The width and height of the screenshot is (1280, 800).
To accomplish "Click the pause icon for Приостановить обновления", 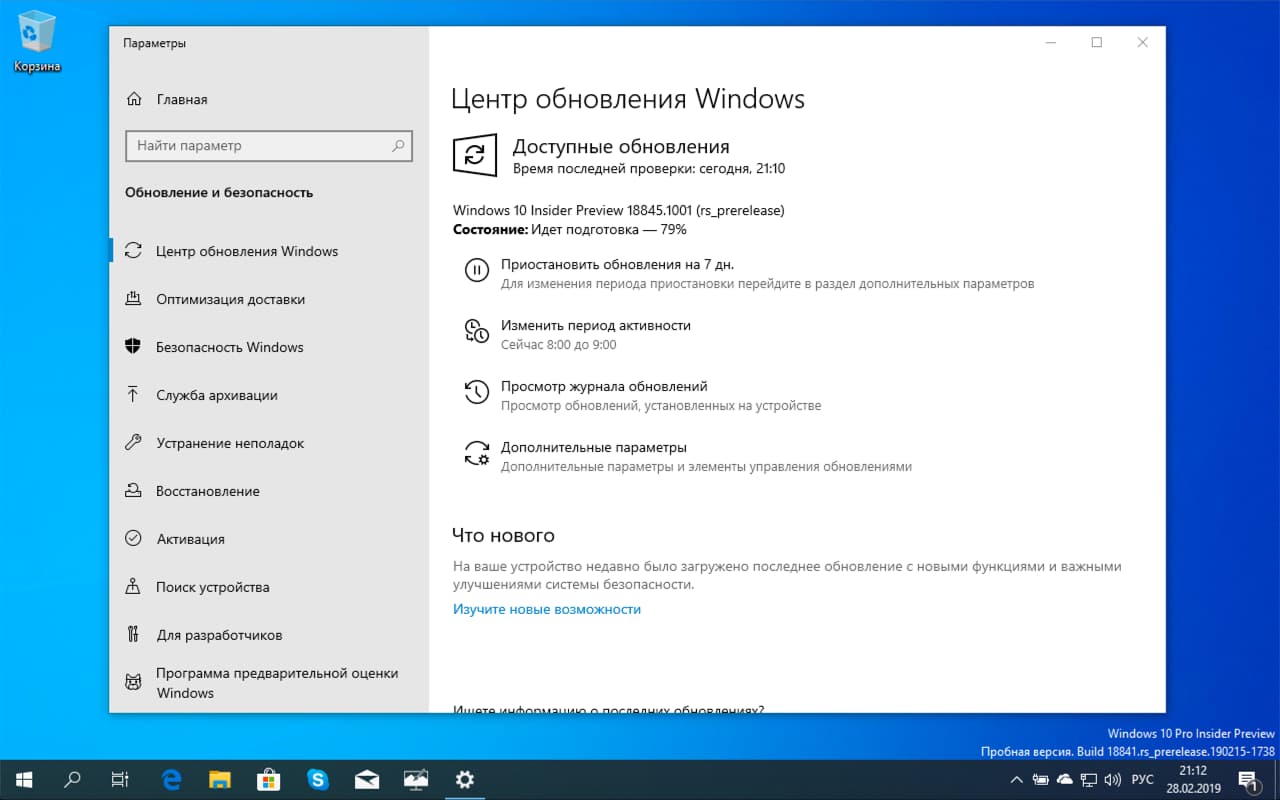I will pyautogui.click(x=476, y=271).
